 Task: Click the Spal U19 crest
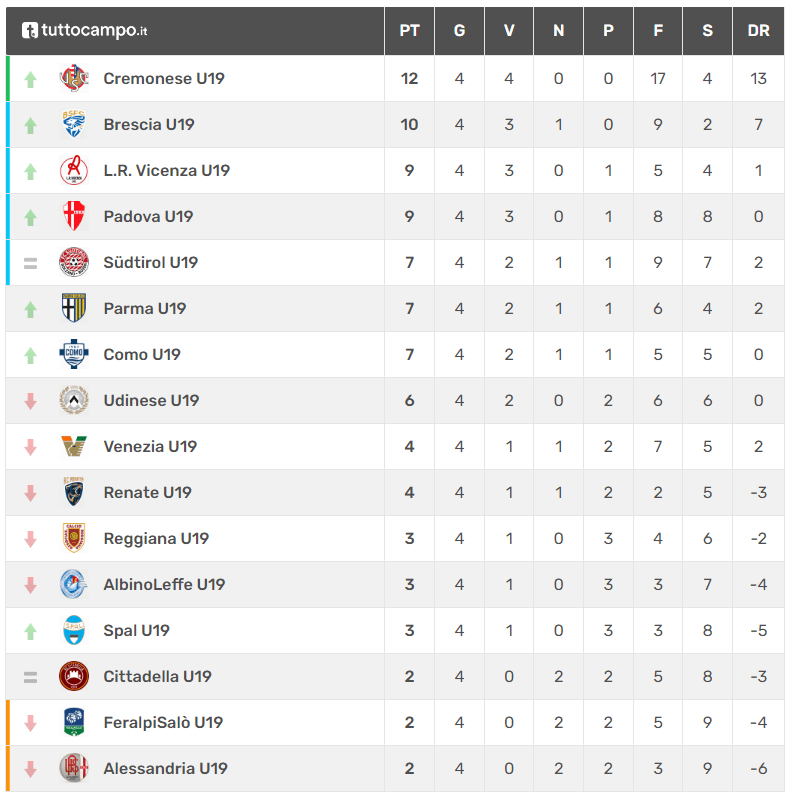point(74,631)
